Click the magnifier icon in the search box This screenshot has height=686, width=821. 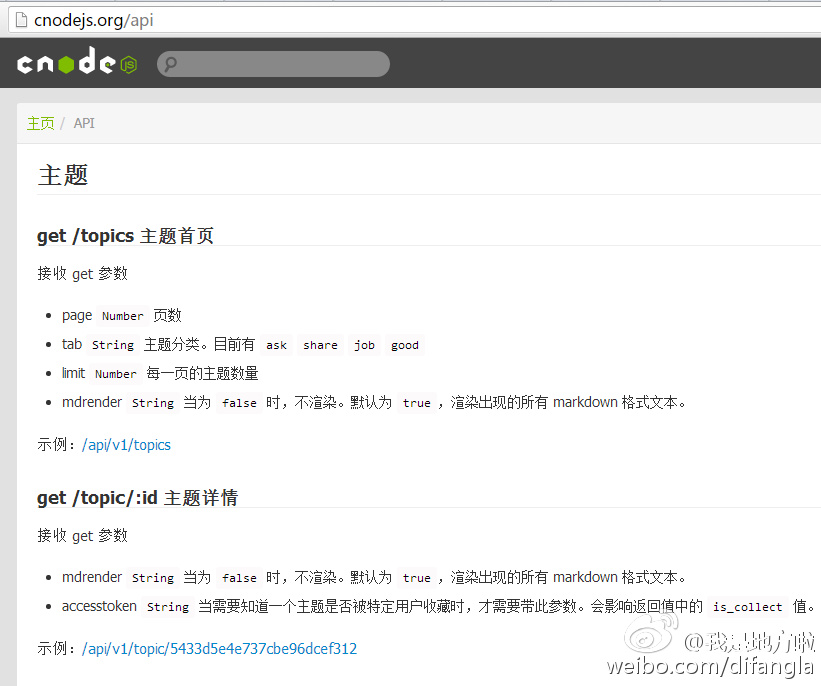coord(172,63)
